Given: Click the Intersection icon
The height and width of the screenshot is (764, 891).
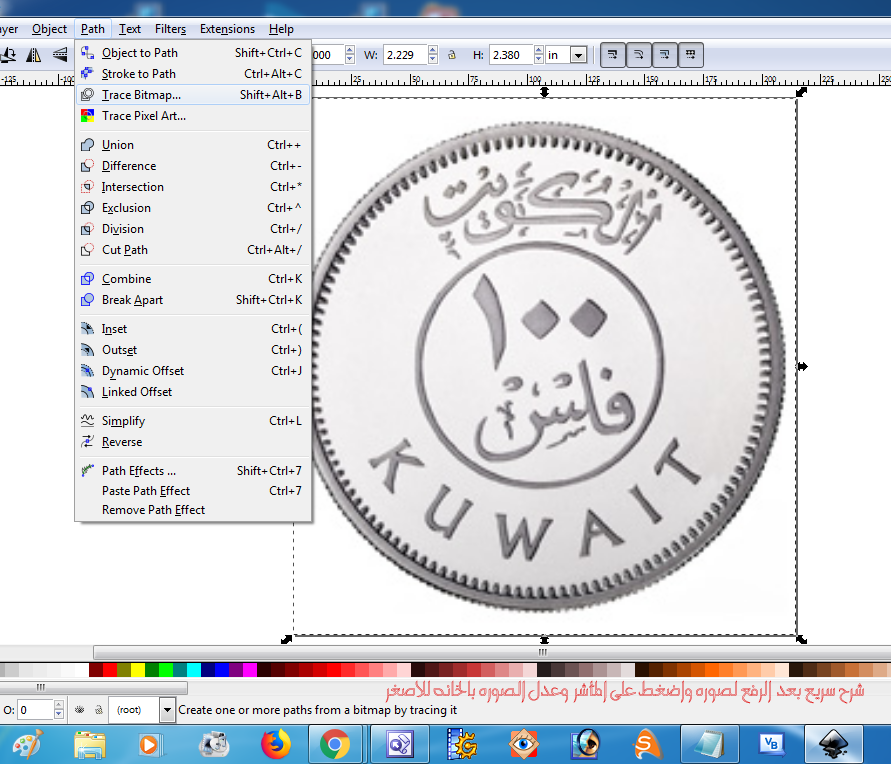Looking at the screenshot, I should [88, 187].
